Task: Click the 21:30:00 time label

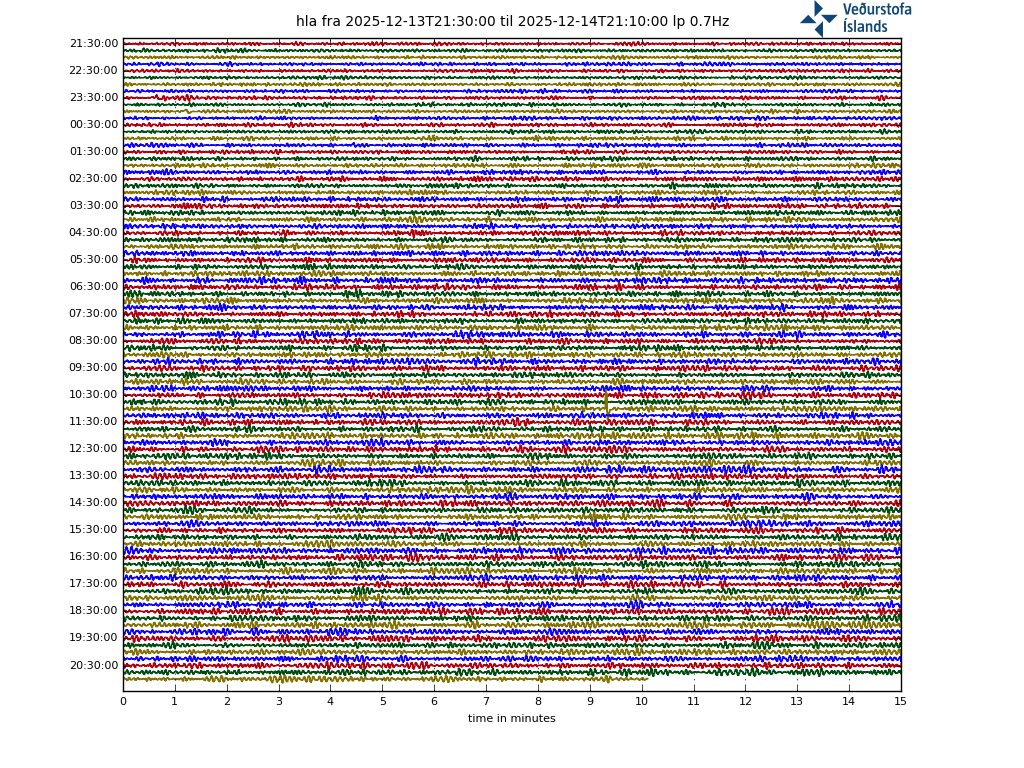Action: (x=94, y=44)
